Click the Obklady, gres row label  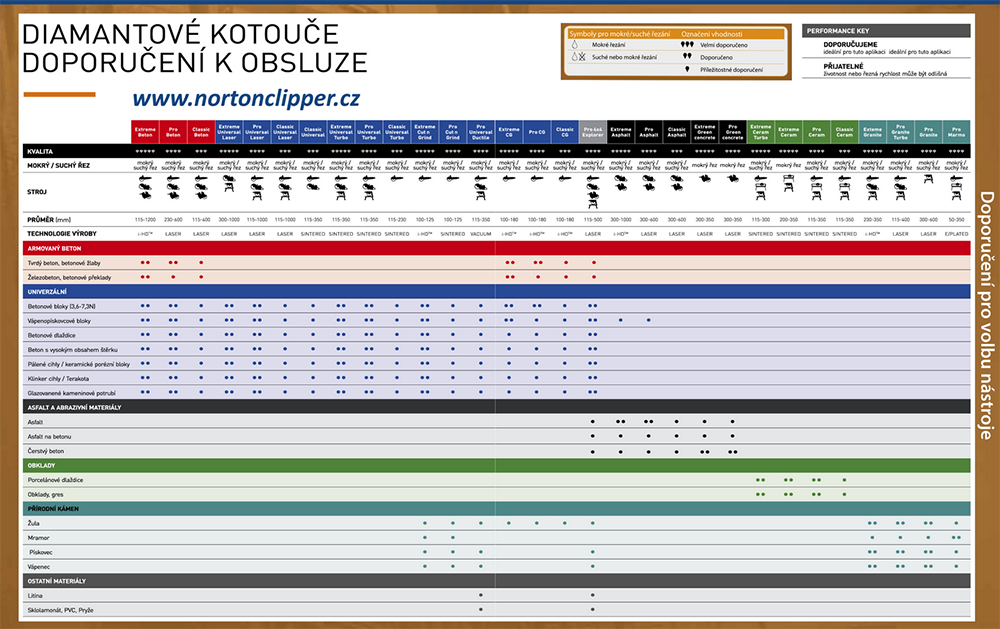[45, 494]
